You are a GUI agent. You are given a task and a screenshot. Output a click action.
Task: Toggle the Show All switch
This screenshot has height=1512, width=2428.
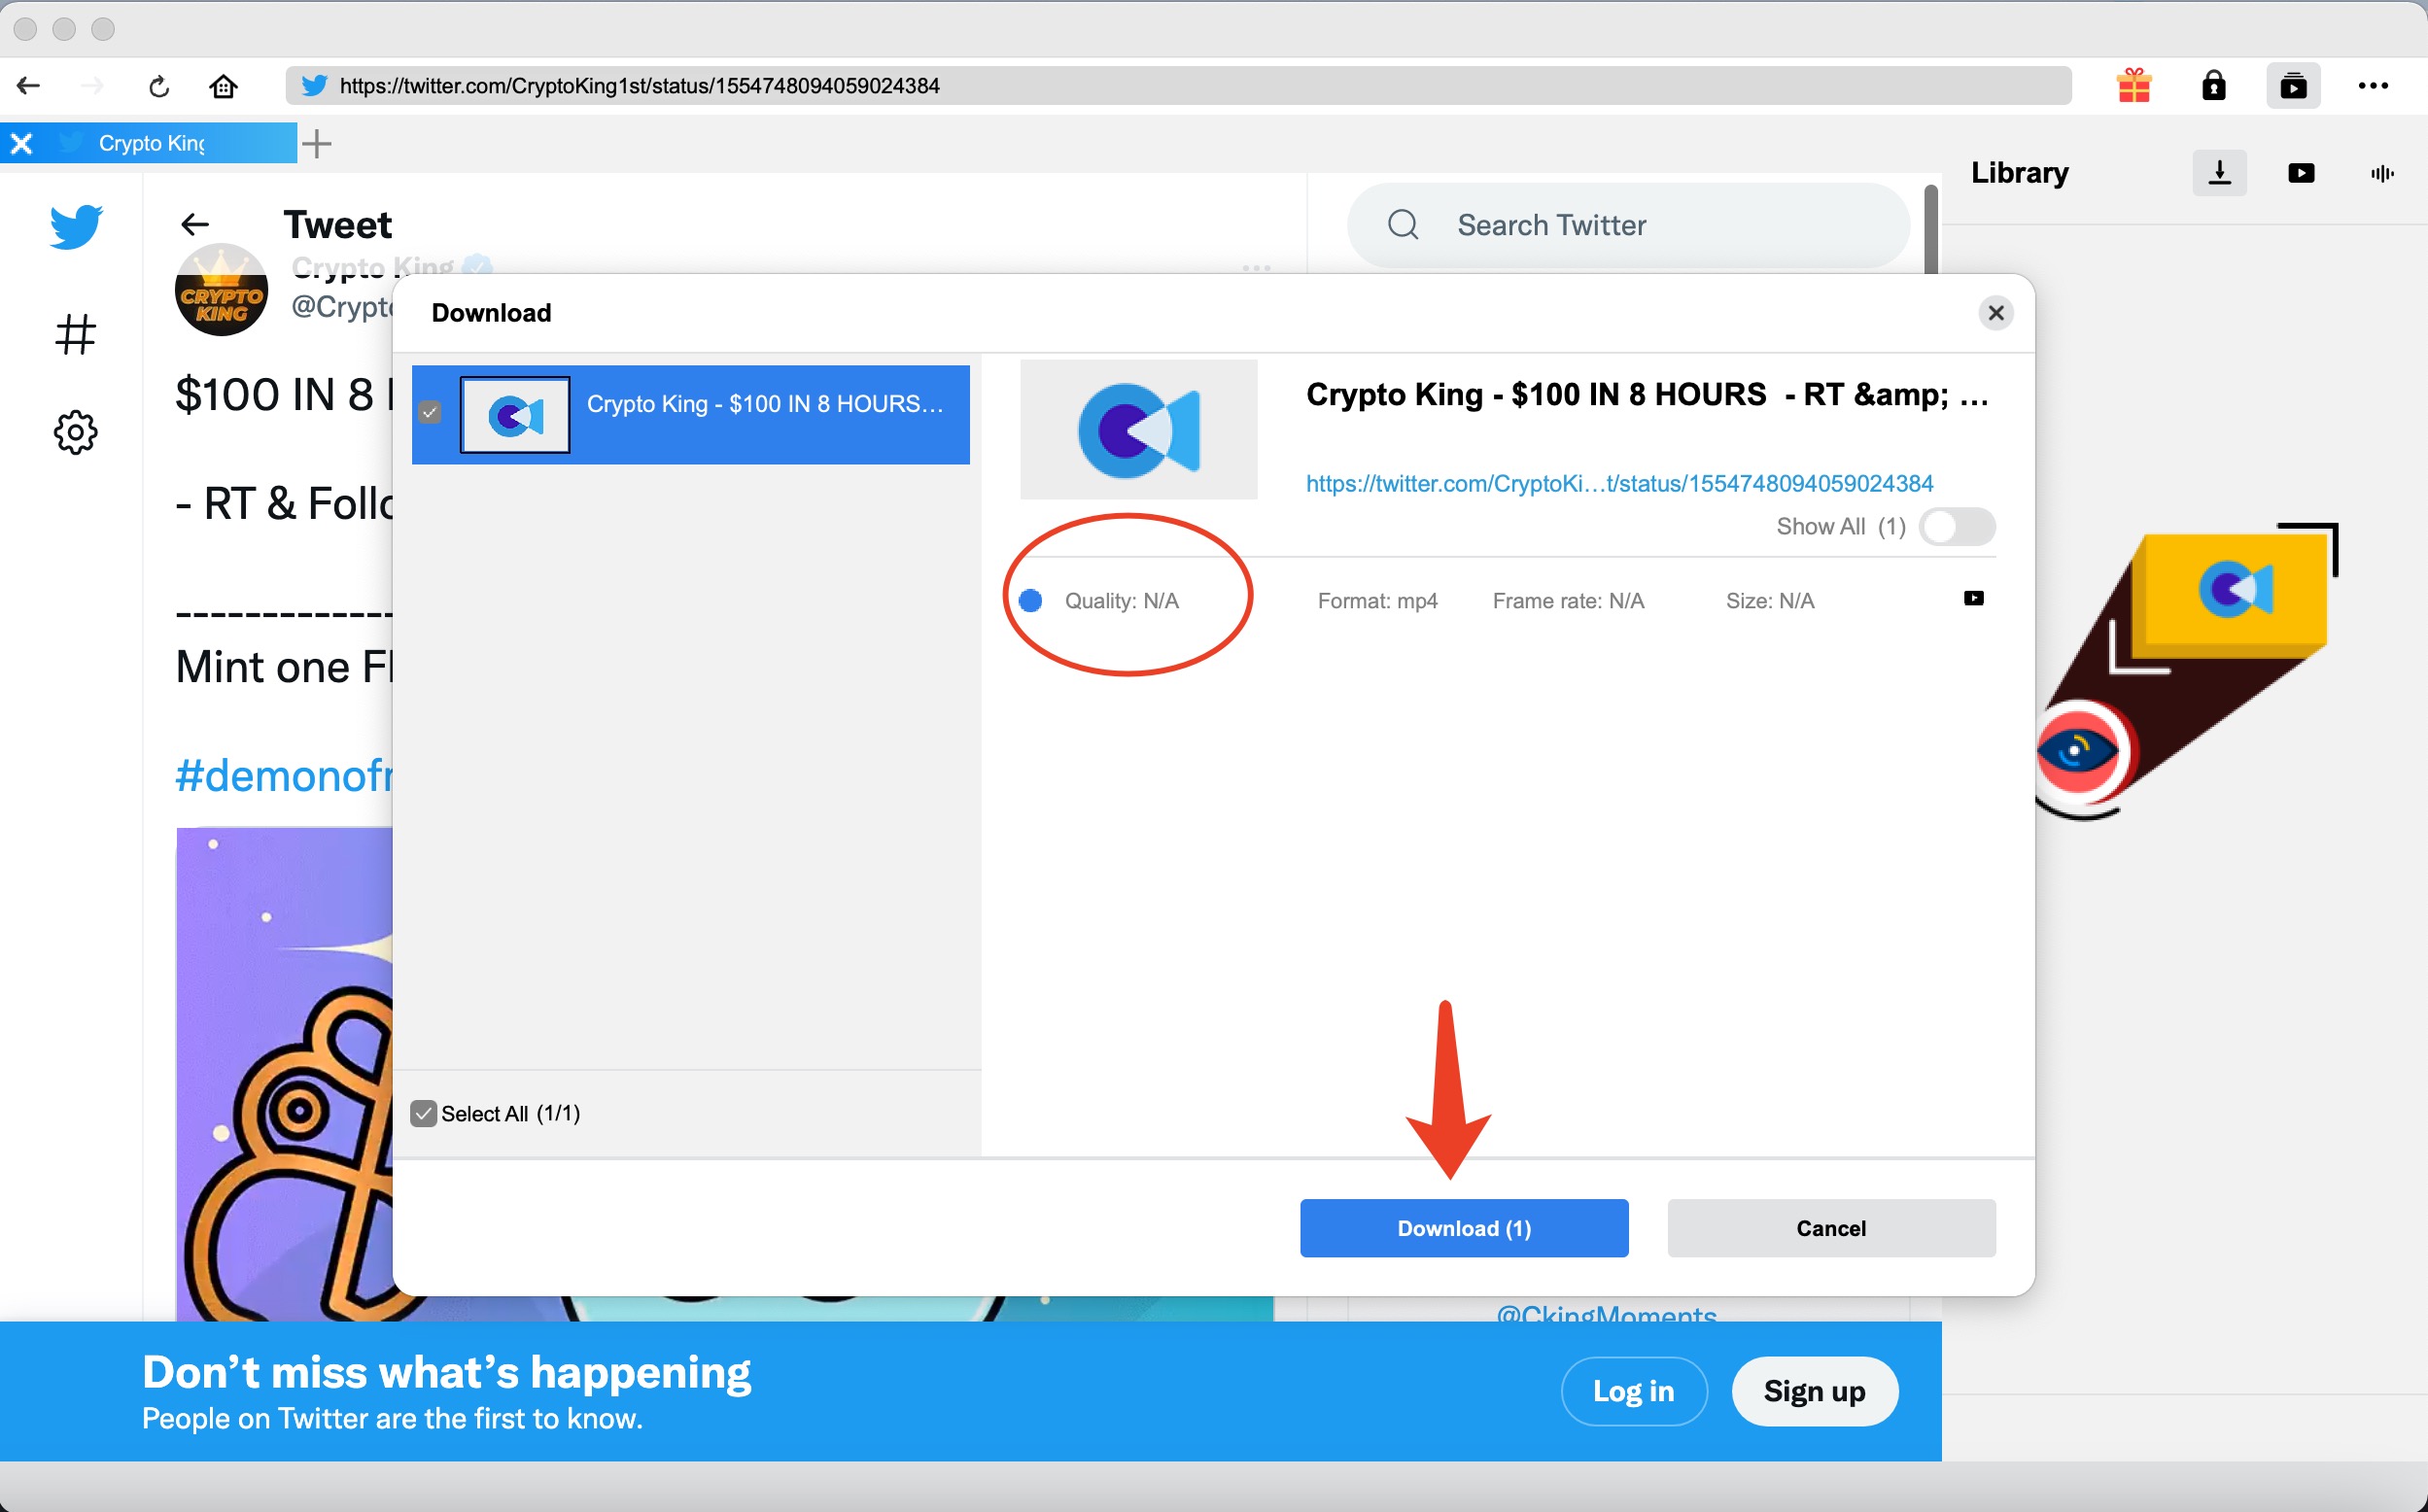tap(1956, 527)
